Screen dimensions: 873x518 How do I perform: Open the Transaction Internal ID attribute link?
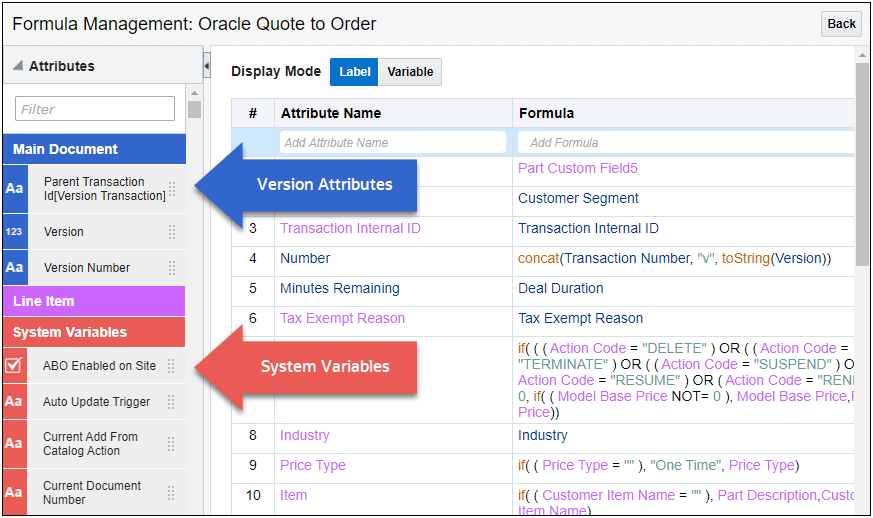[350, 229]
